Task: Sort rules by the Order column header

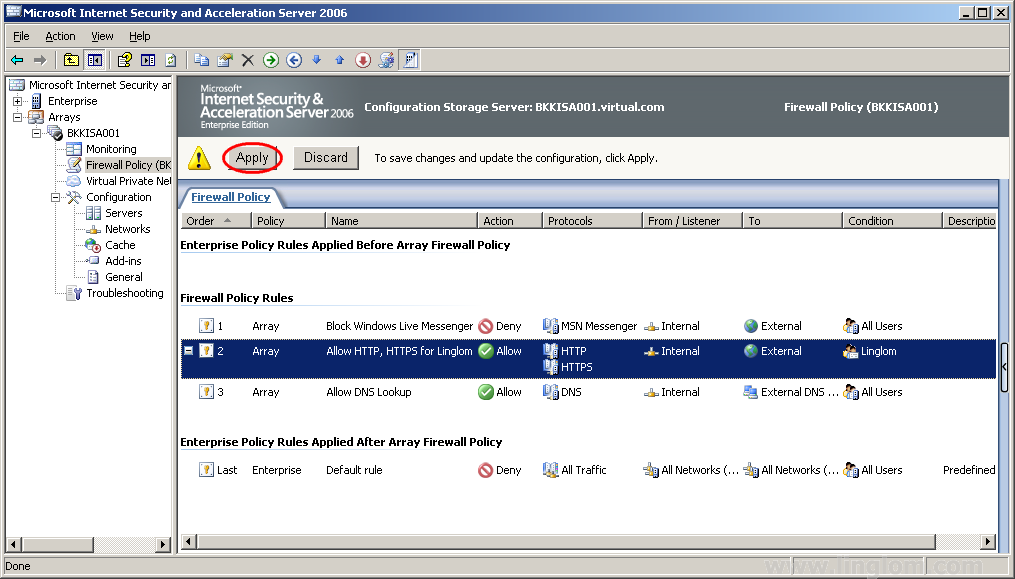Action: [216, 221]
